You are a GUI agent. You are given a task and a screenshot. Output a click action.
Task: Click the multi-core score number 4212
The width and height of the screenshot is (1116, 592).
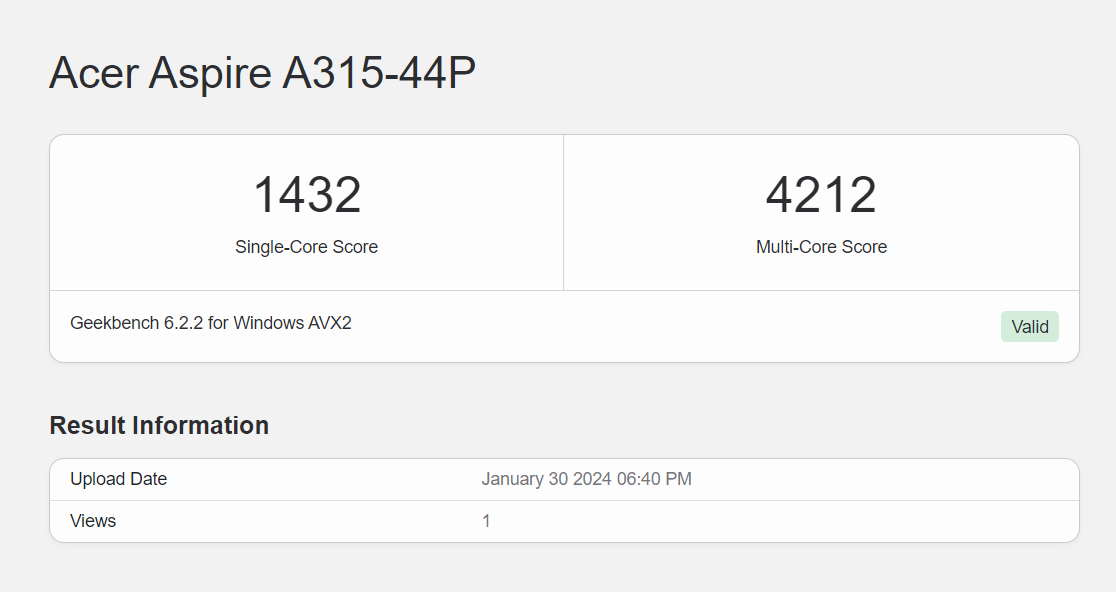821,194
